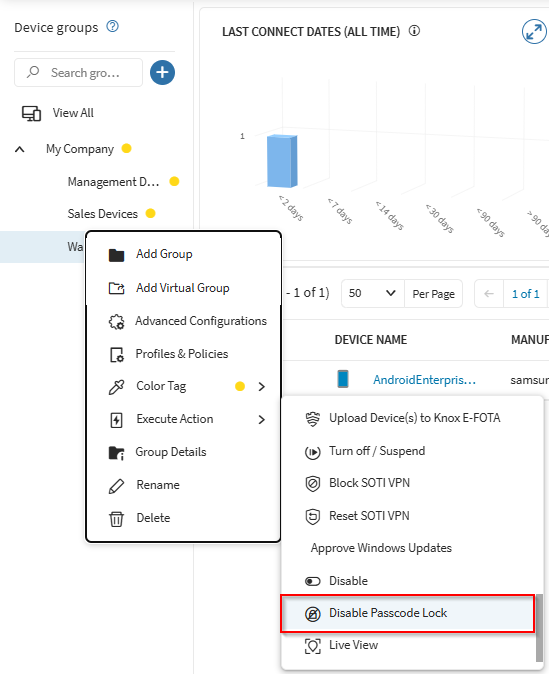549x674 pixels.
Task: Click the blue plus add group button
Action: [162, 72]
